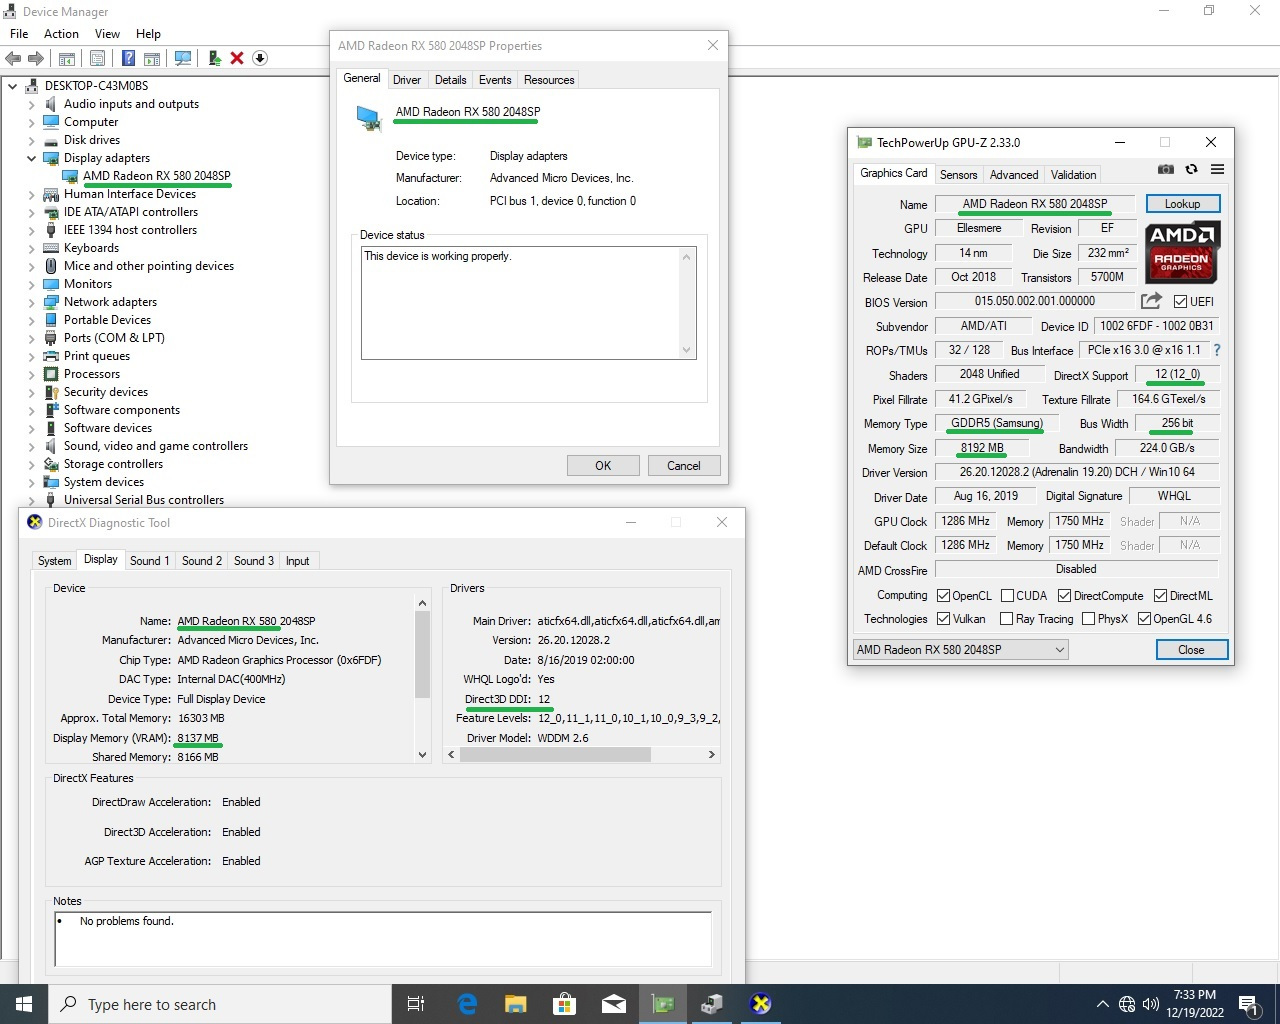1280x1024 pixels.
Task: Click the scan for hardware changes icon
Action: 183,58
